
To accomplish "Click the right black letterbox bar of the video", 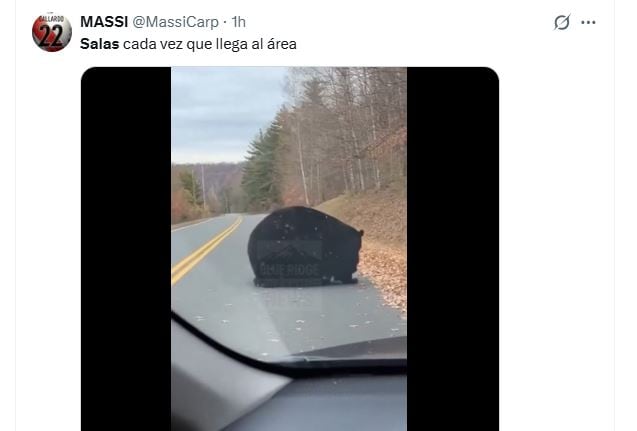I will [453, 249].
